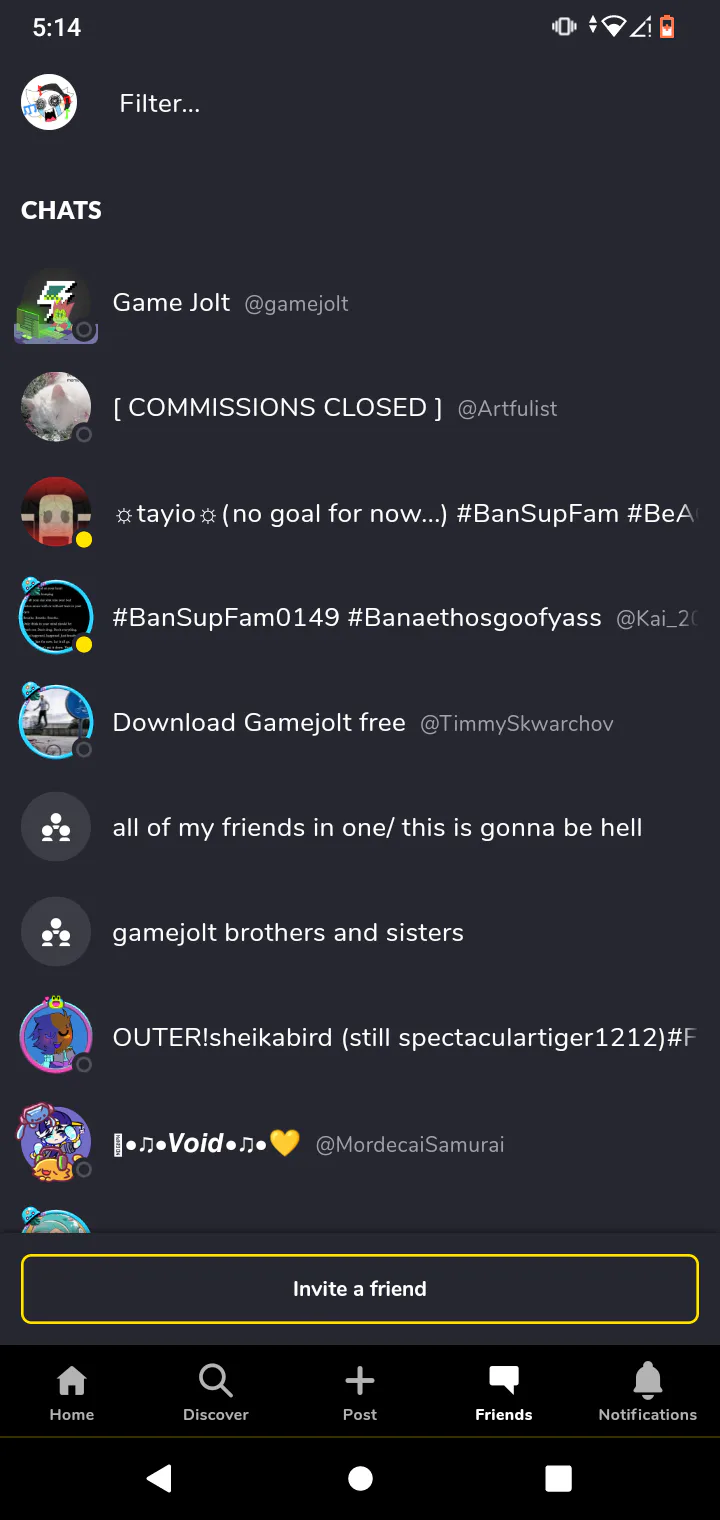Tap Android home circle button
720x1520 pixels.
[x=360, y=1478]
